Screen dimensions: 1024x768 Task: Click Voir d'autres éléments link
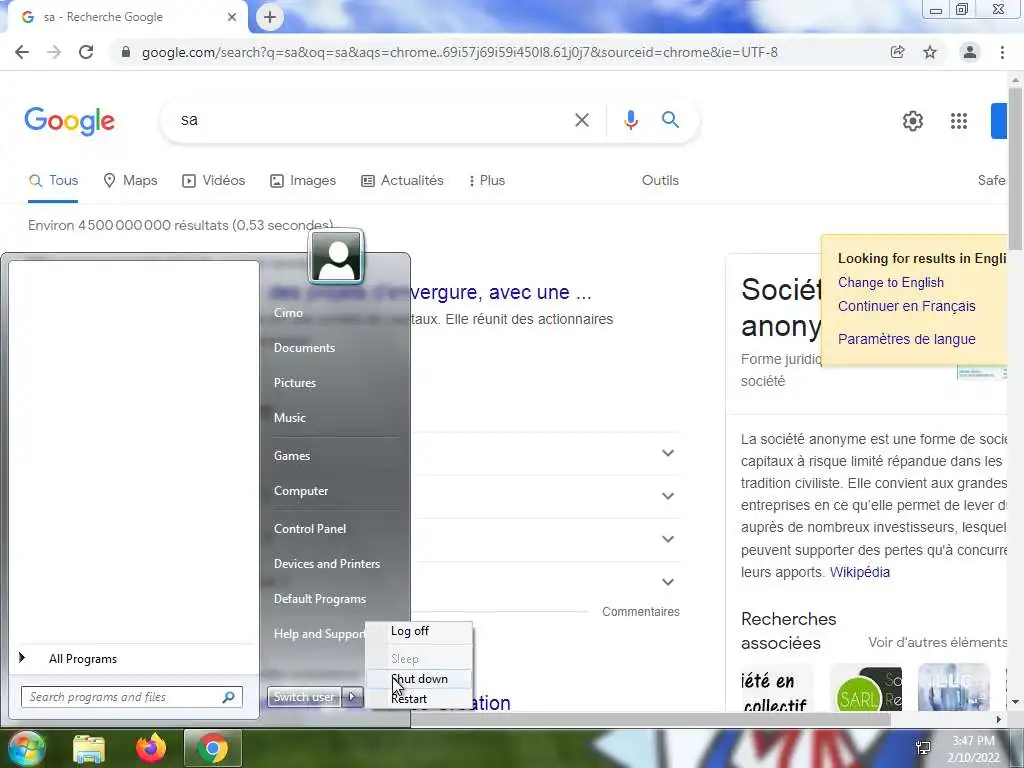937,643
